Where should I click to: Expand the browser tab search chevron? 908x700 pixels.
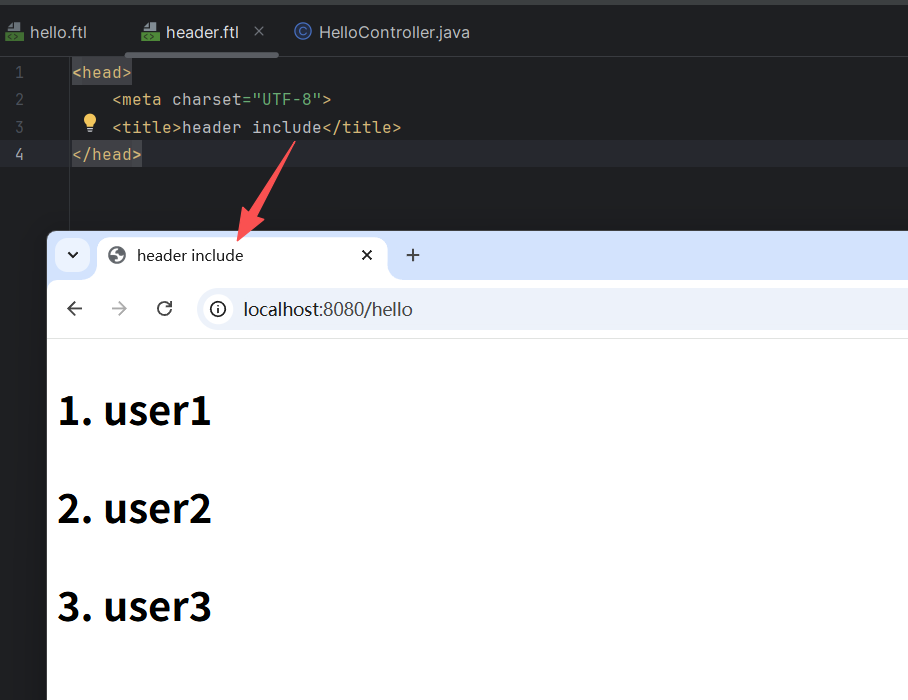pyautogui.click(x=72, y=255)
